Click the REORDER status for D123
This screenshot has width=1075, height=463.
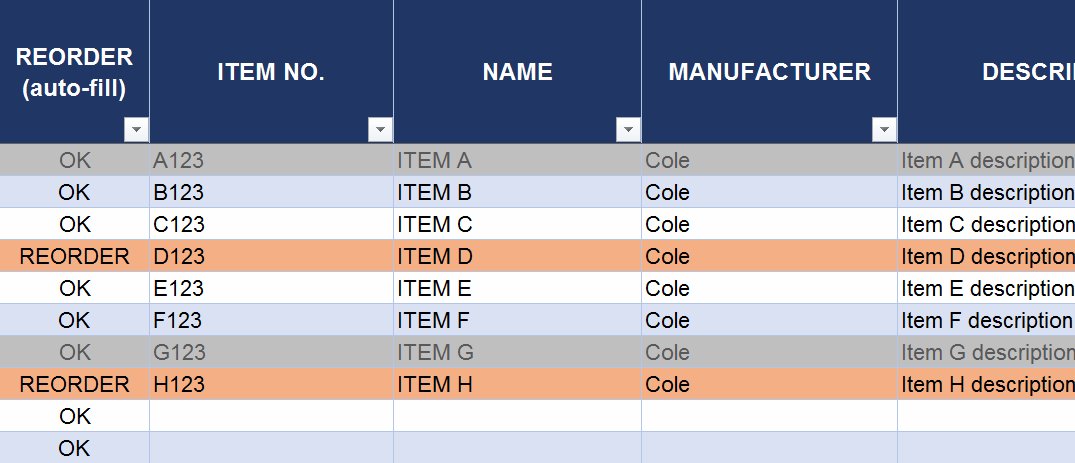(x=74, y=256)
